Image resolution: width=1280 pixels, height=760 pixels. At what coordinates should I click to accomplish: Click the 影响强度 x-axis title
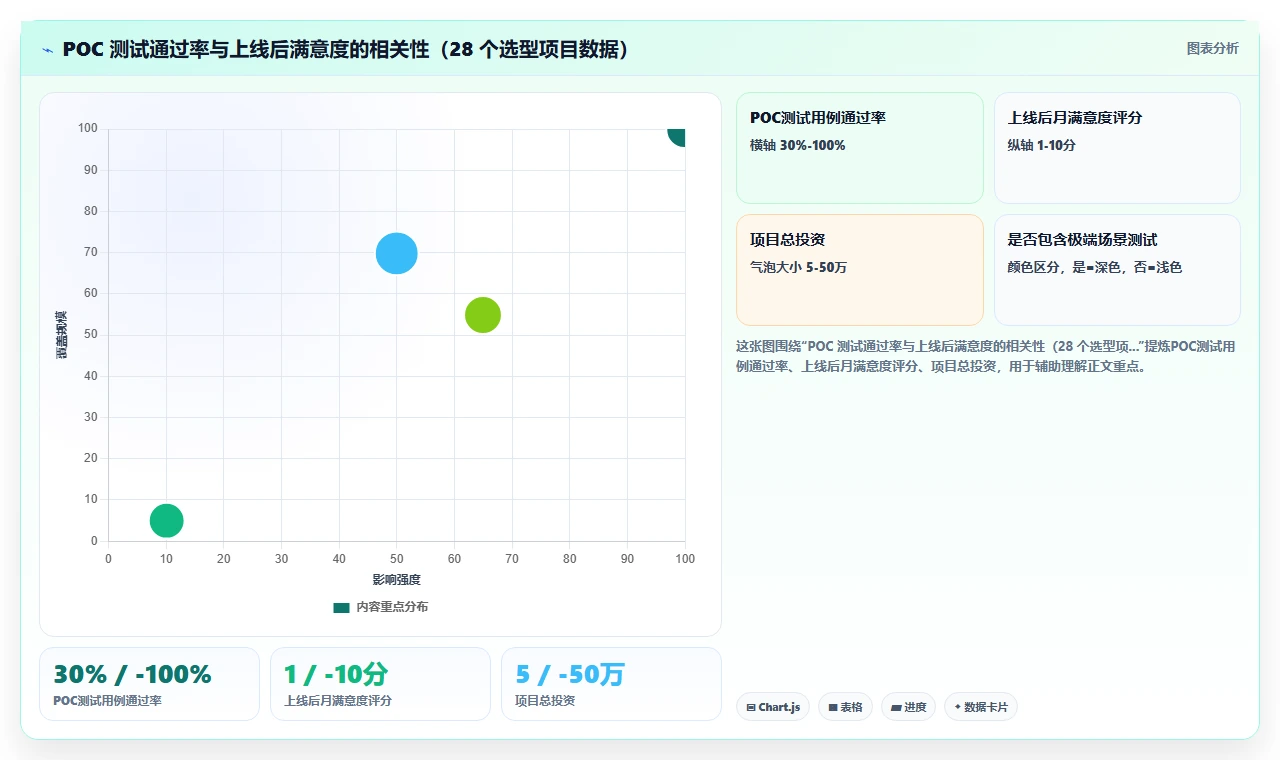click(397, 580)
